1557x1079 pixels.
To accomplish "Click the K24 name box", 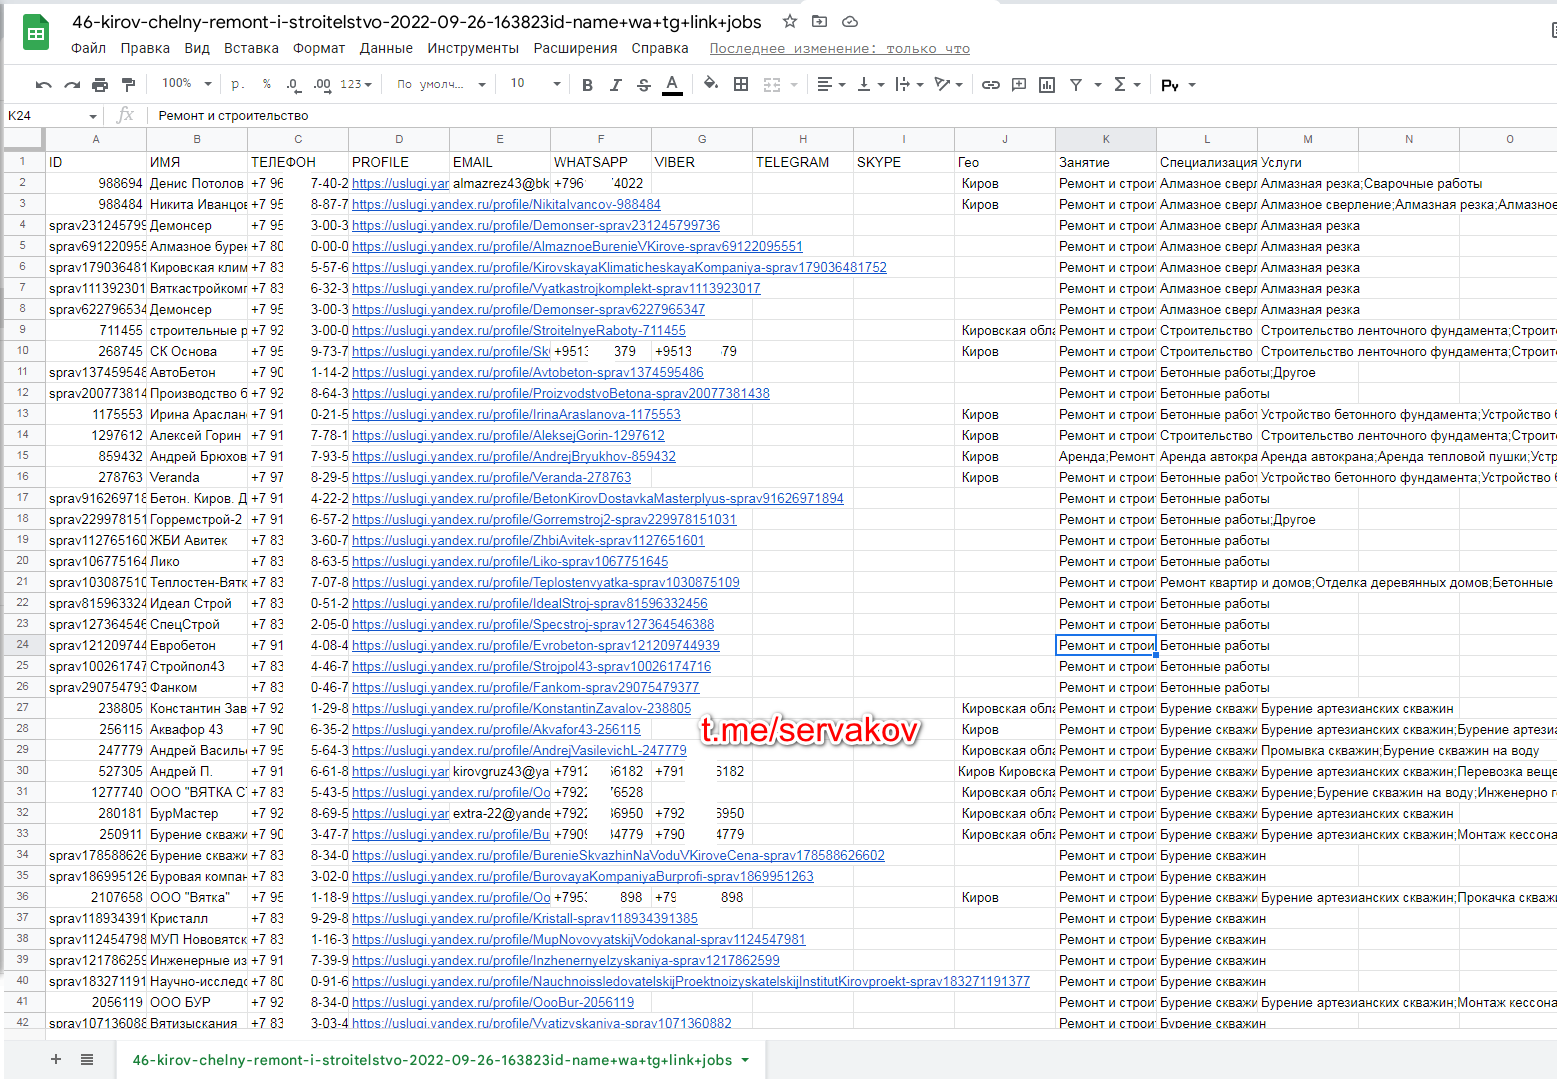I will [53, 116].
